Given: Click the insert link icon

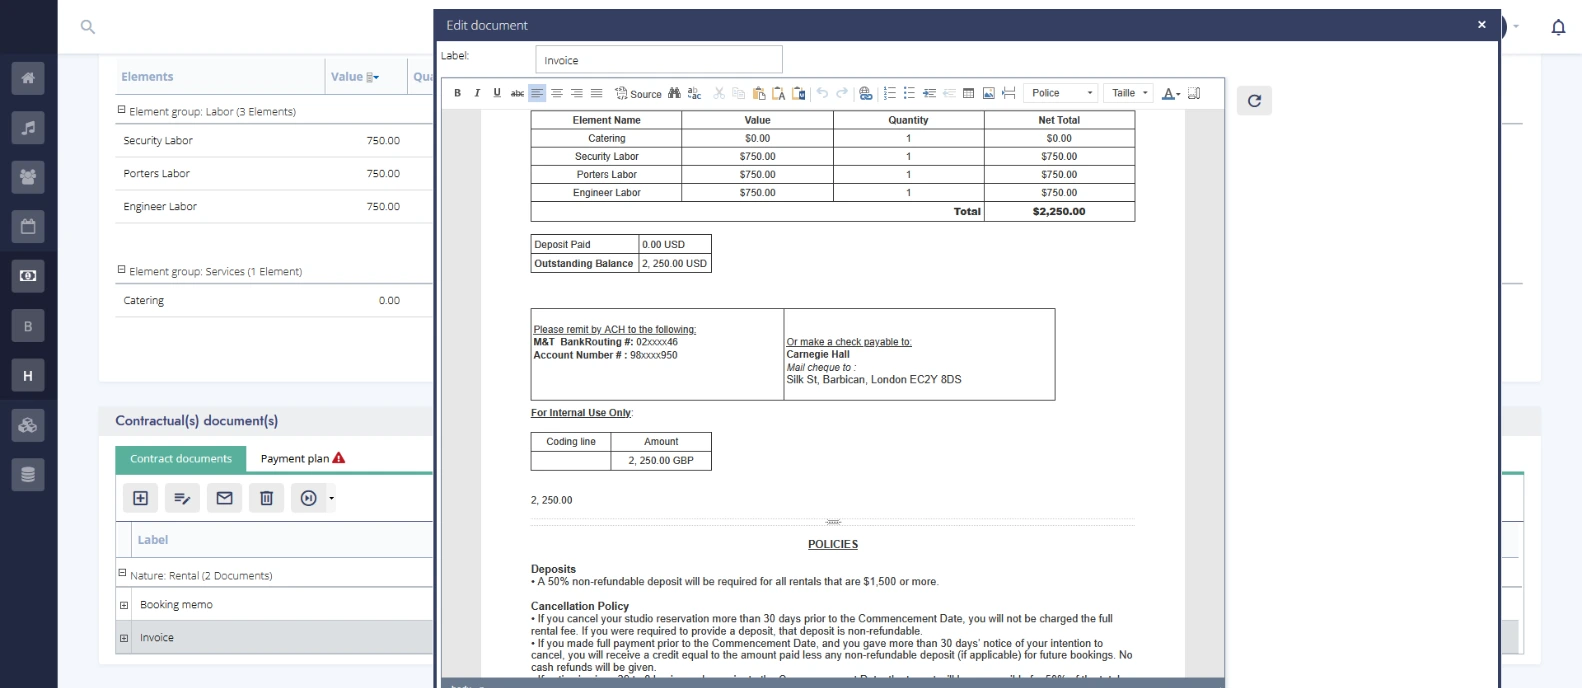Looking at the screenshot, I should point(865,93).
